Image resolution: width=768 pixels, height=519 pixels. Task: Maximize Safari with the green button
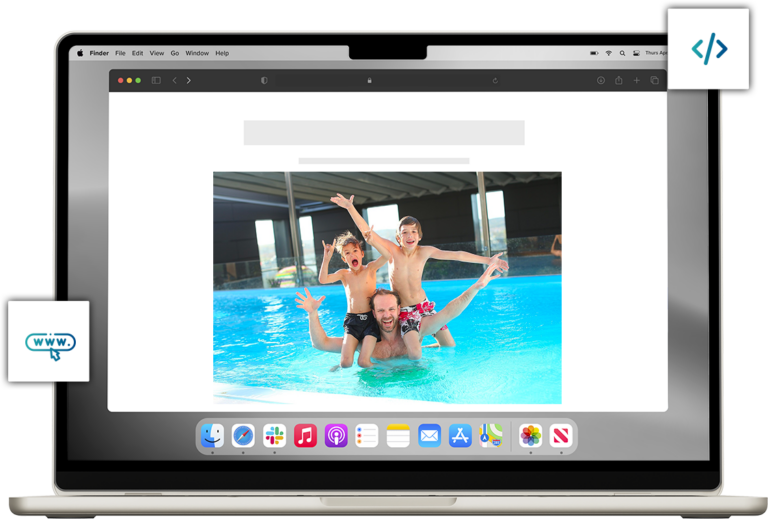138,80
